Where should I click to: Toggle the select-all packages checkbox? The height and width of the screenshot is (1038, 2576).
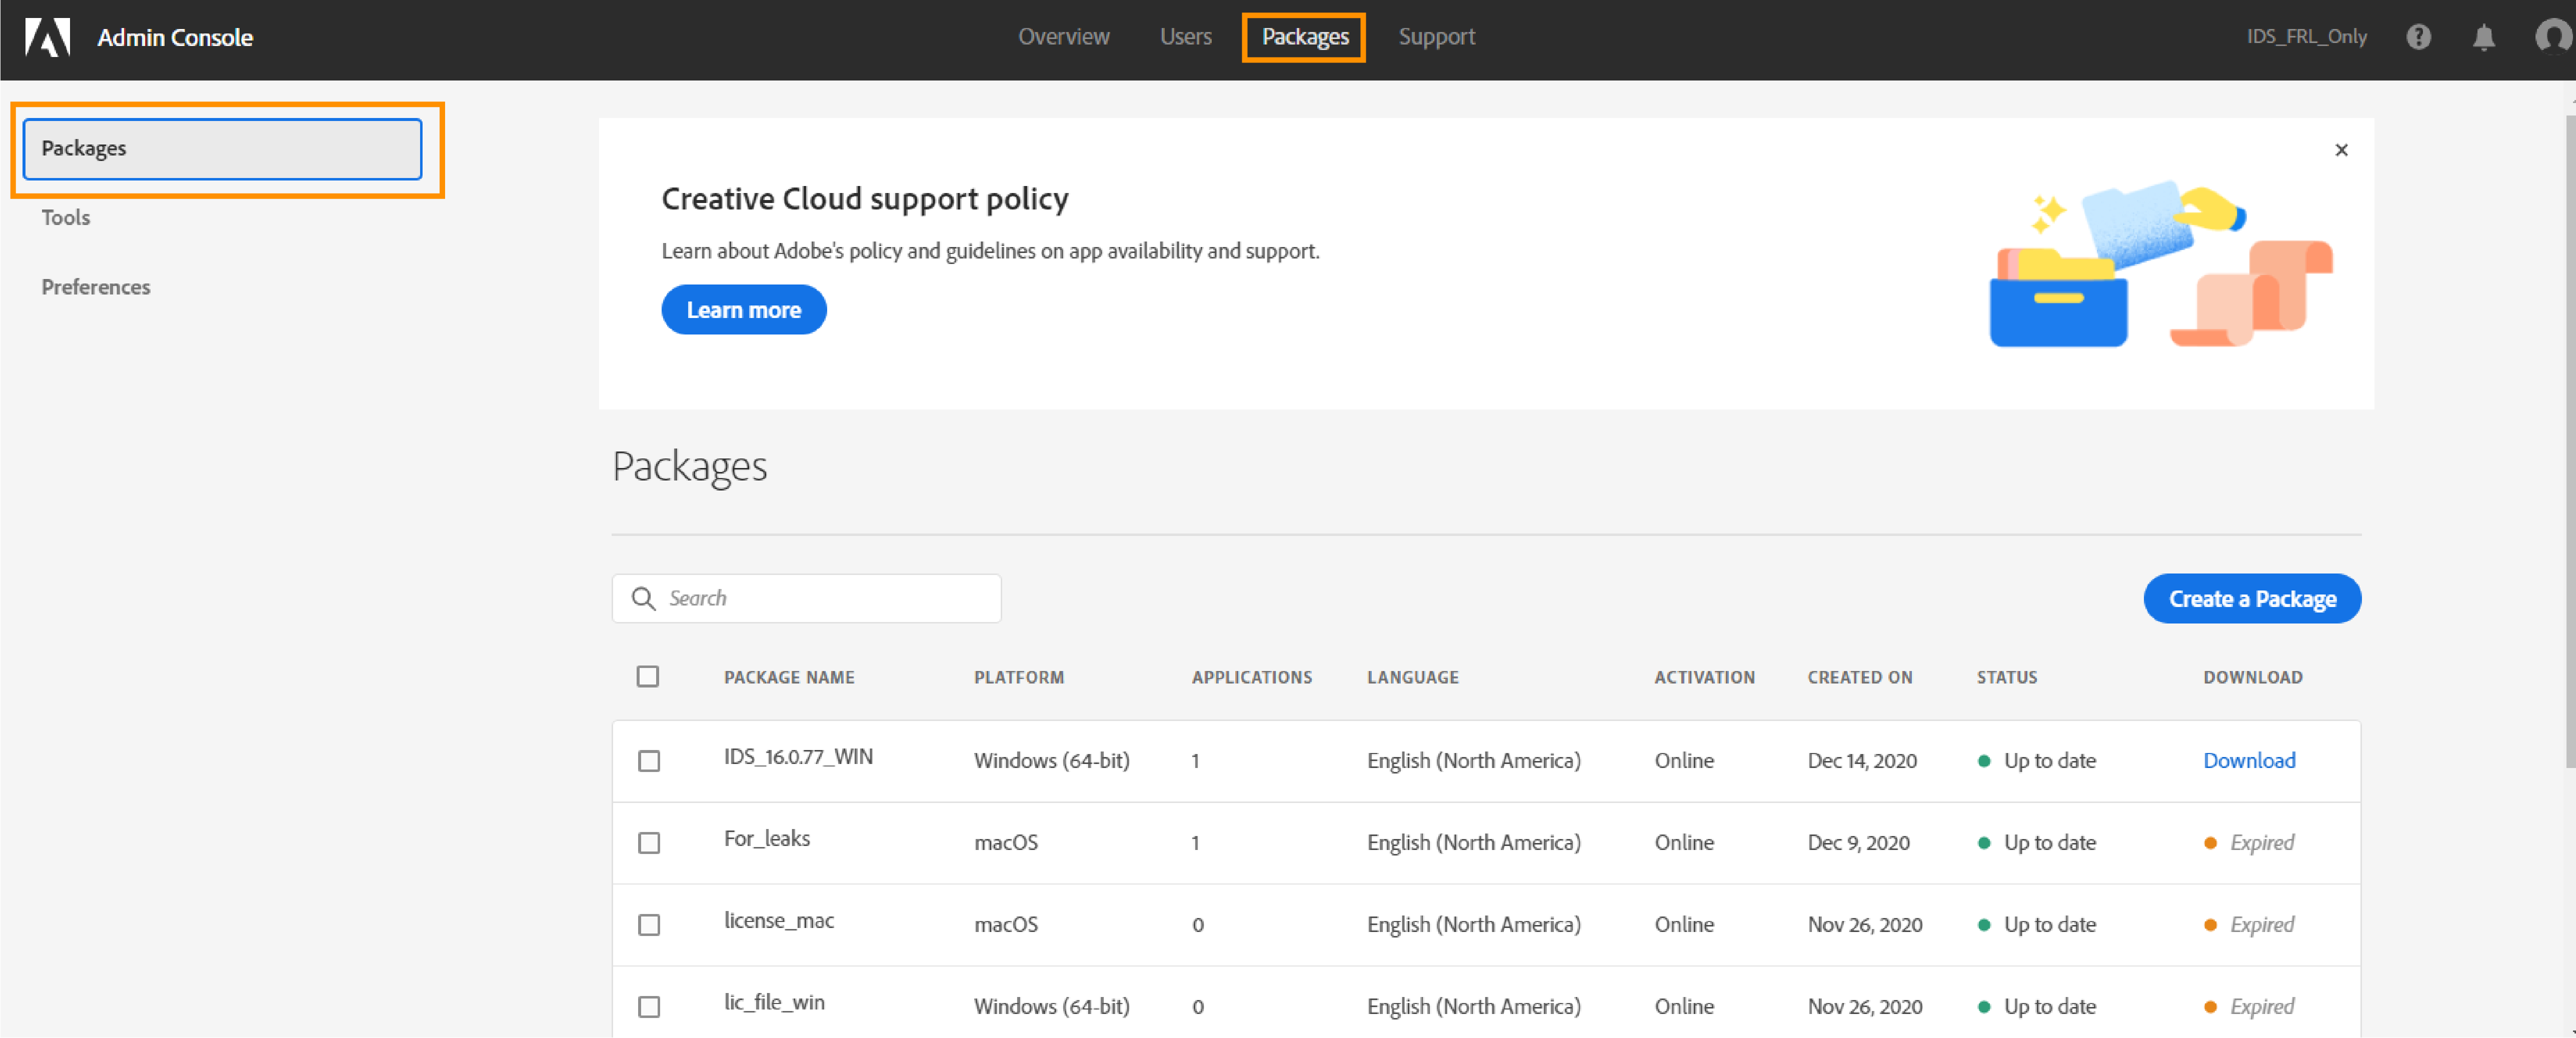(648, 677)
